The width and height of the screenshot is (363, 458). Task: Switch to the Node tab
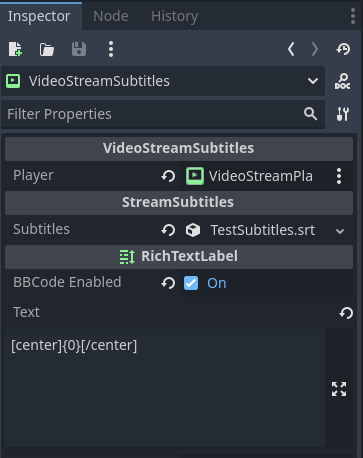(x=111, y=16)
